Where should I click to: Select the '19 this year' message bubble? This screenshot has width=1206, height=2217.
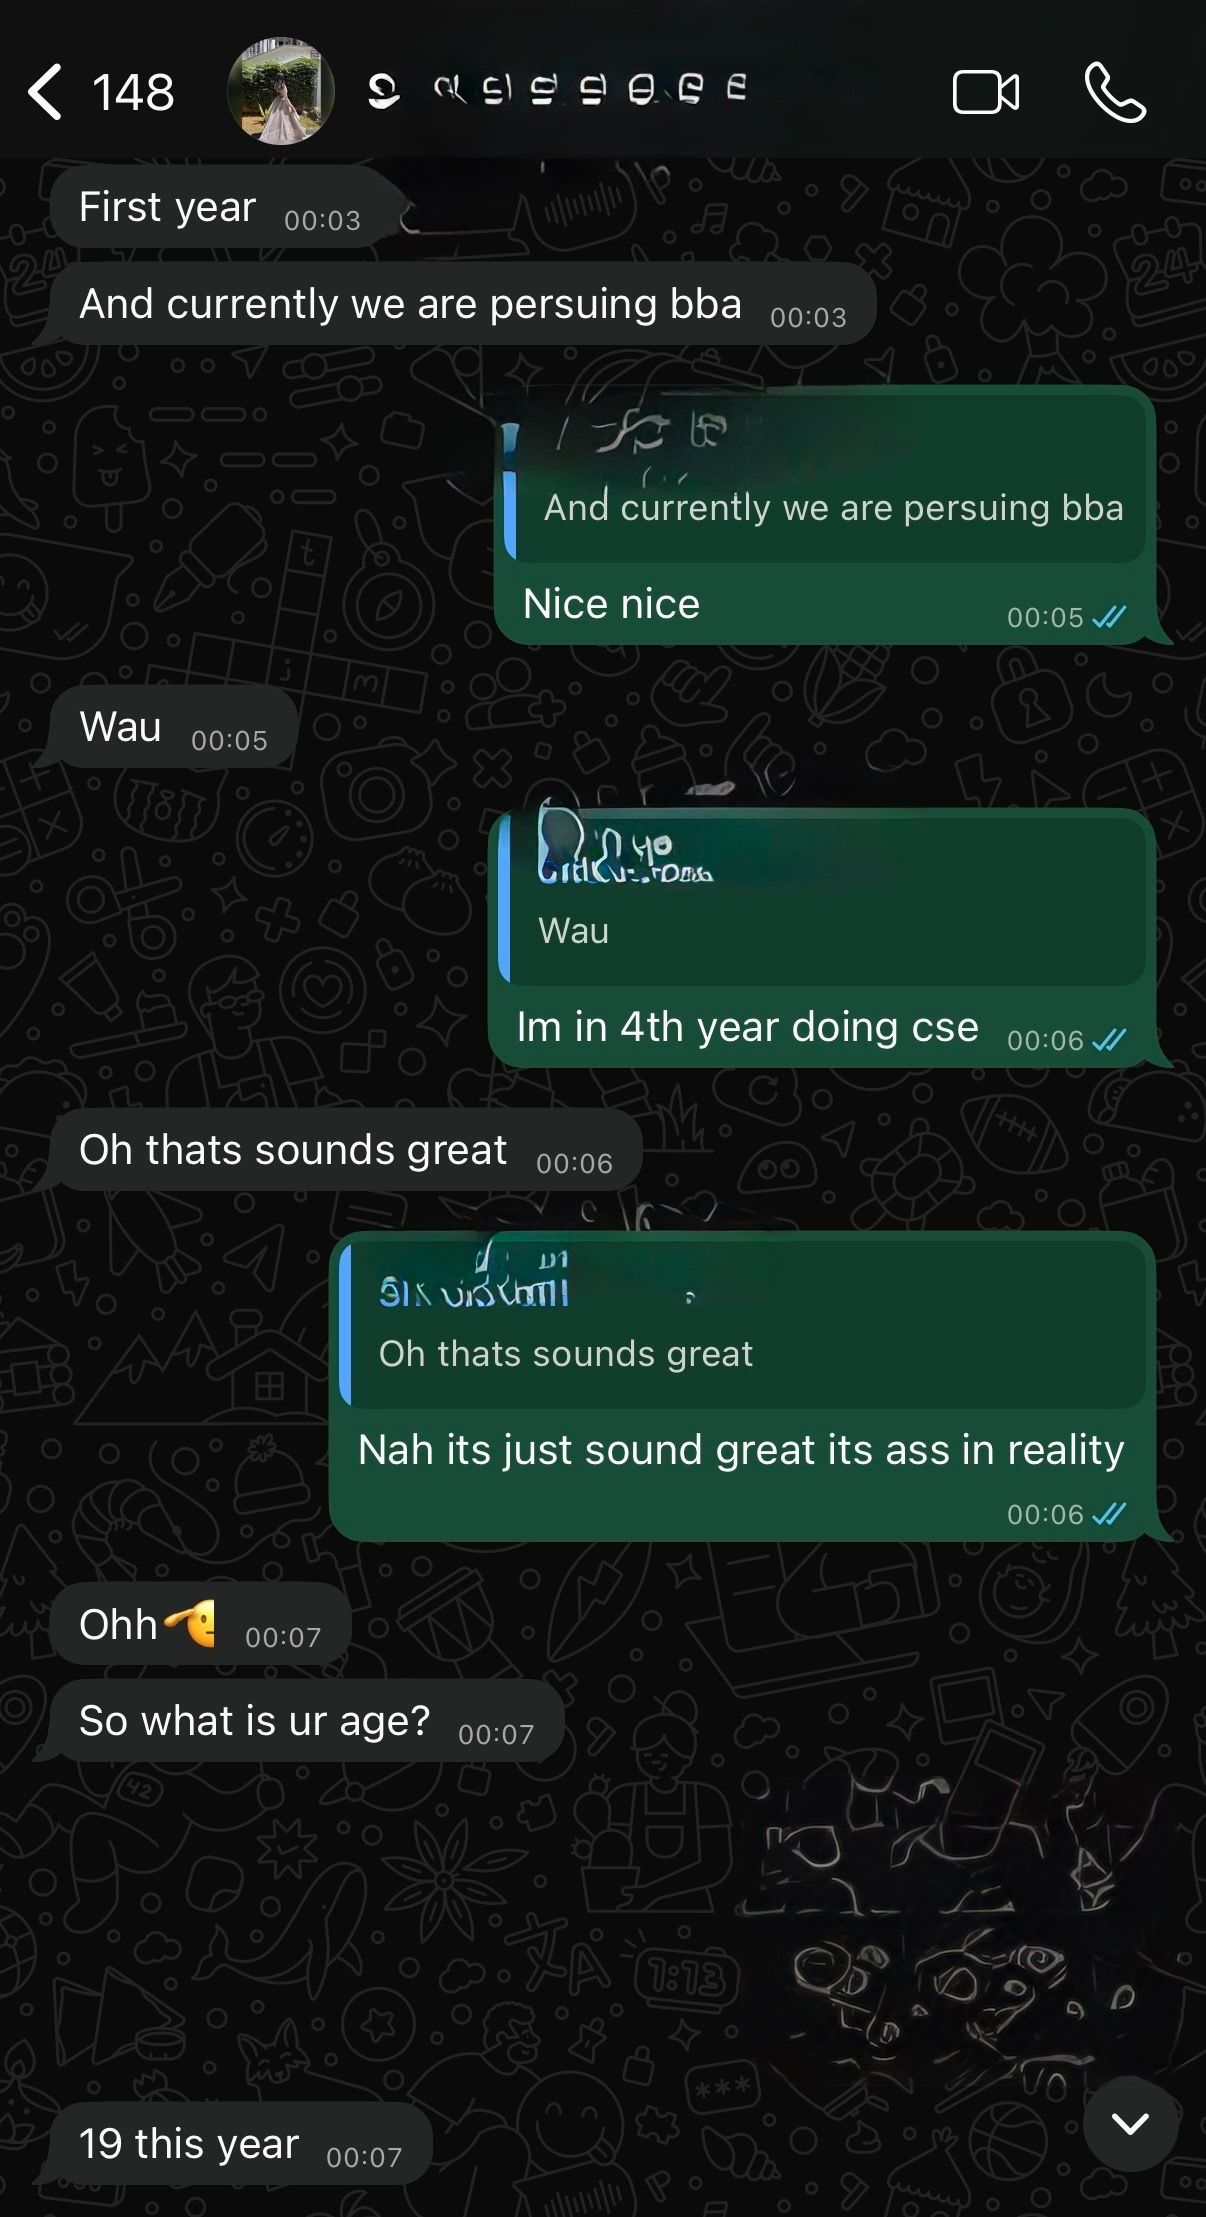tap(241, 2144)
